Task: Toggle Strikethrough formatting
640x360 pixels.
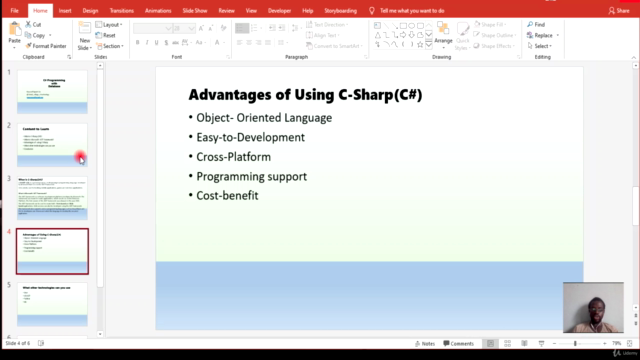Action: (x=176, y=42)
